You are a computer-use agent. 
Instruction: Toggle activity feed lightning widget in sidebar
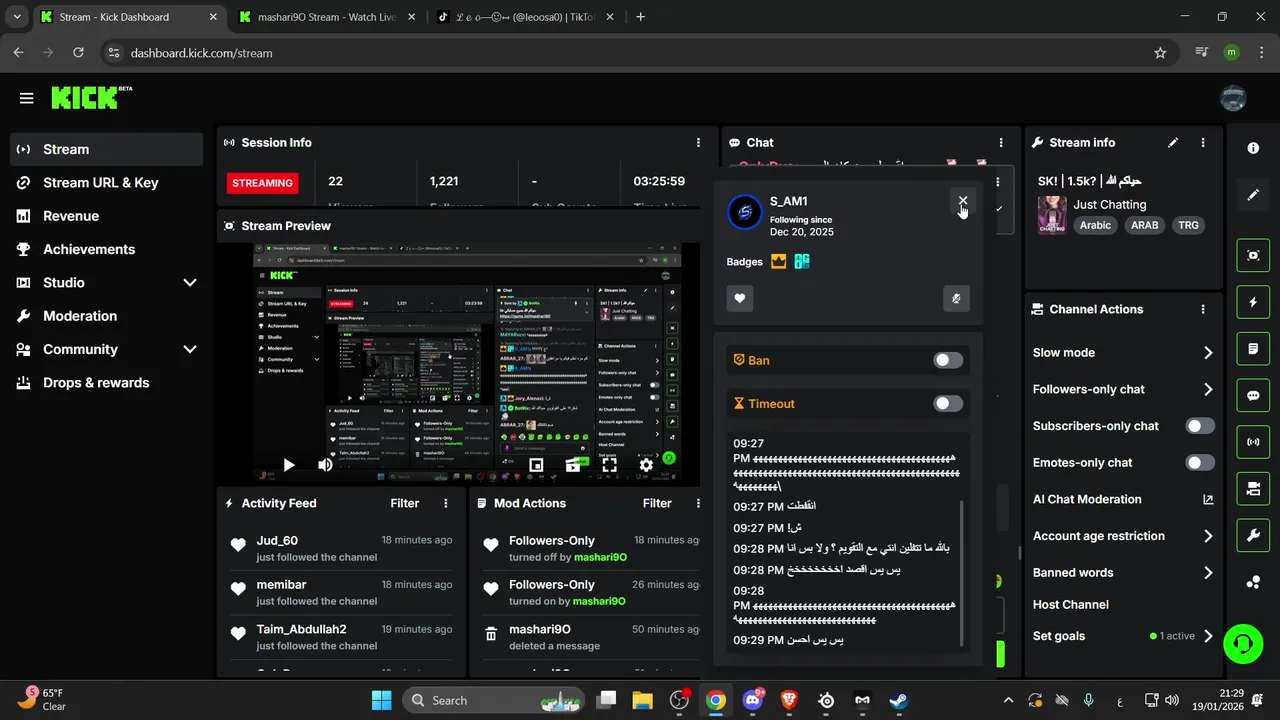coord(1253,302)
